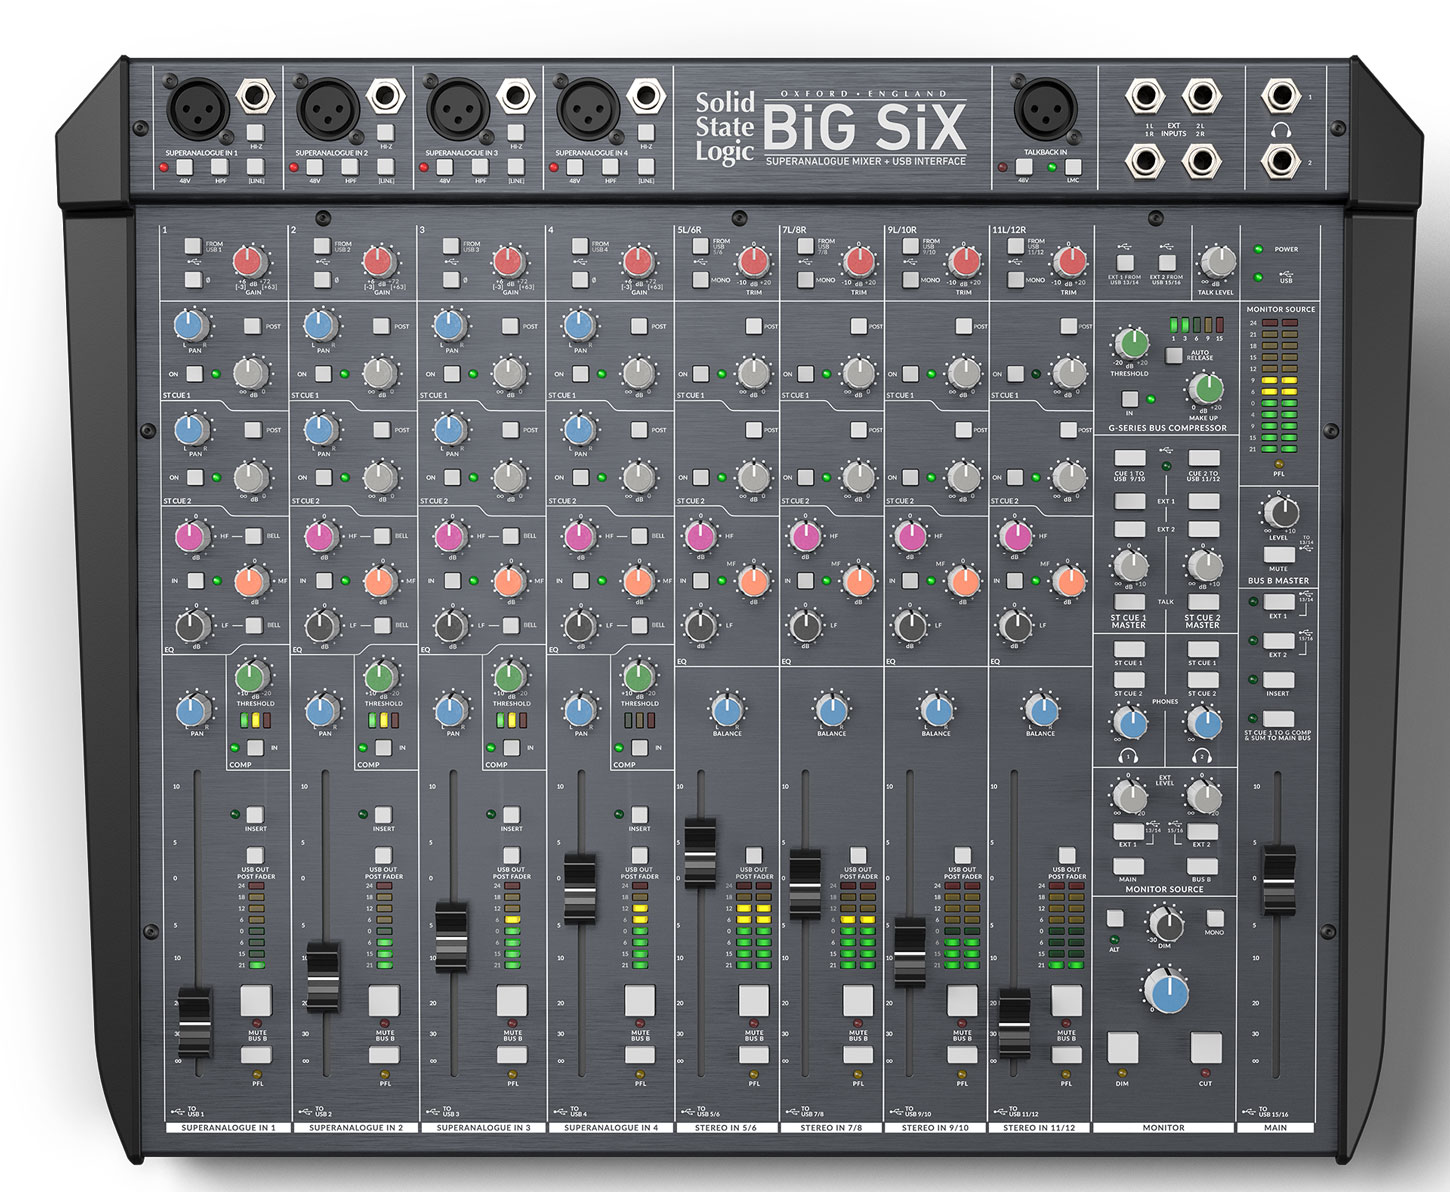Viewport: 1450px width, 1192px height.
Task: Switch the COMP IN button on channel 2
Action: pyautogui.click(x=384, y=748)
